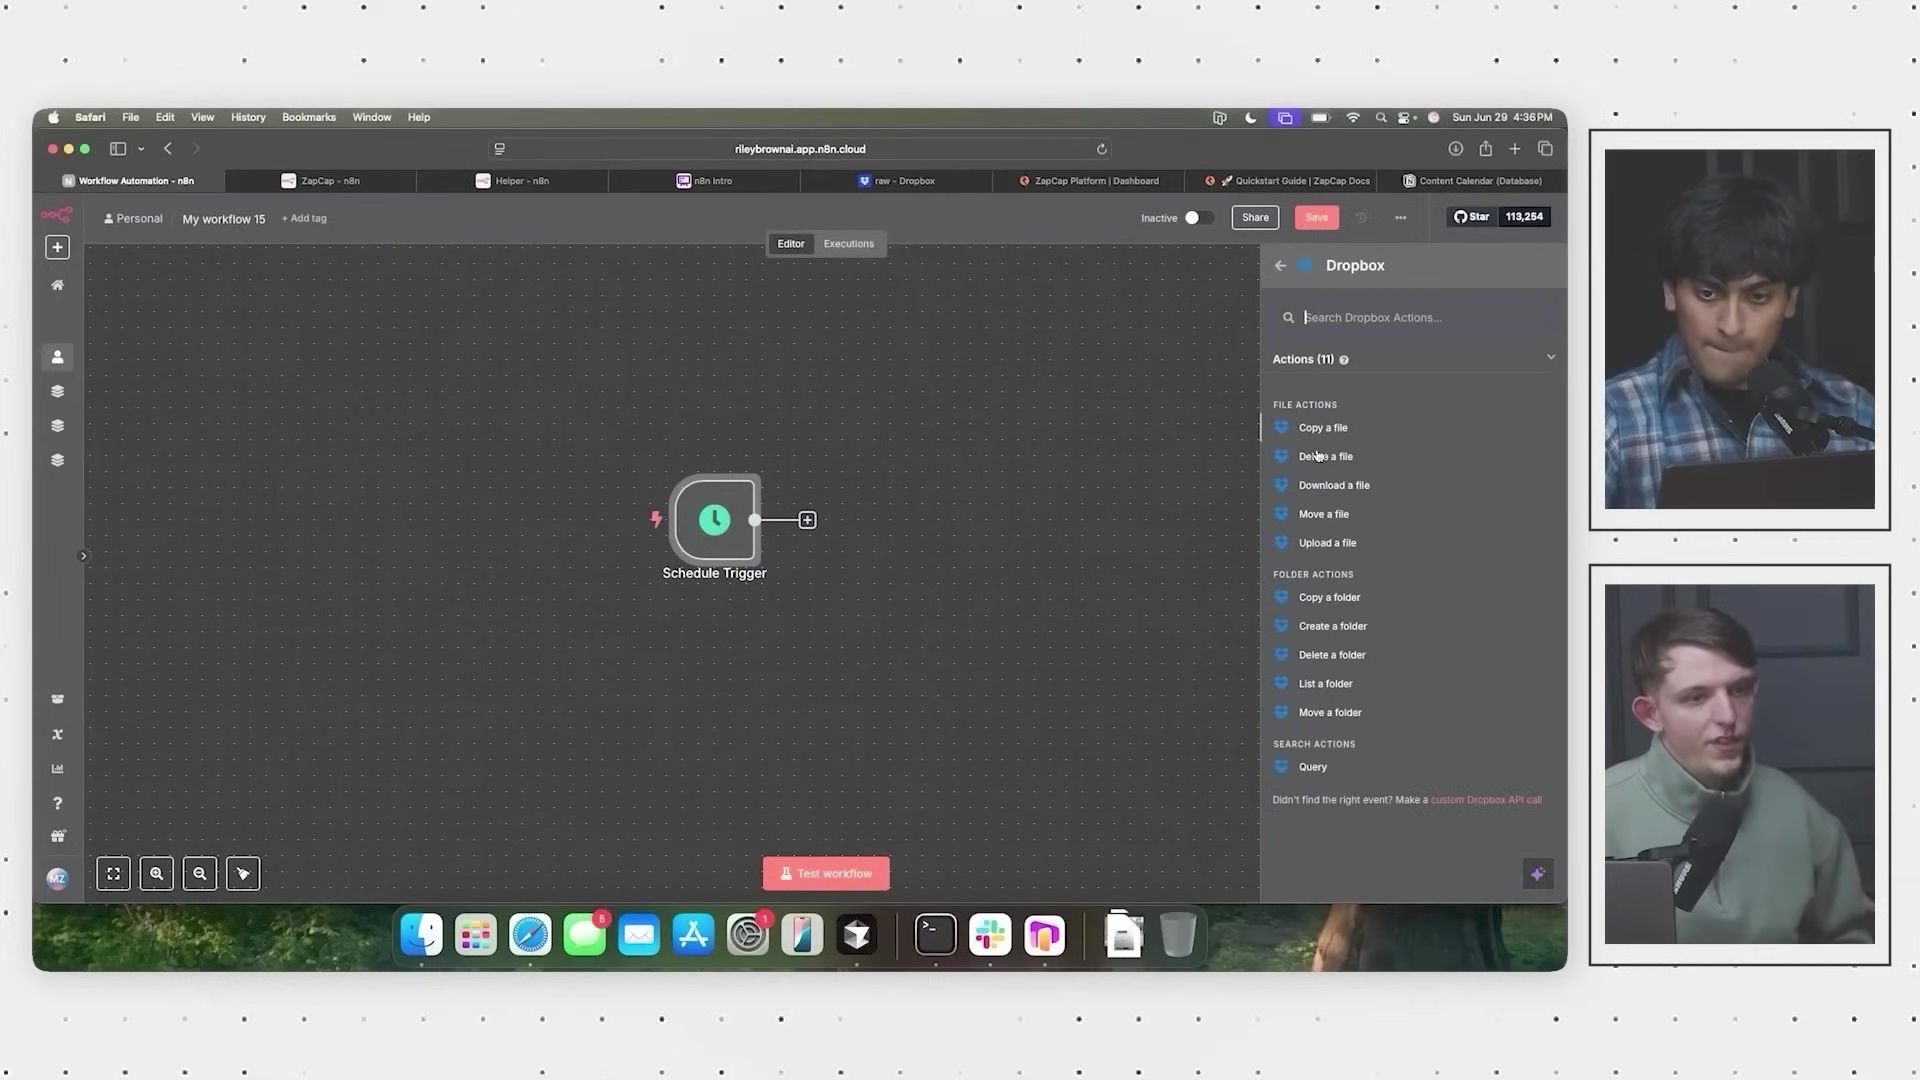The height and width of the screenshot is (1080, 1920).
Task: Click the plus connector after Schedule Trigger
Action: (x=807, y=520)
